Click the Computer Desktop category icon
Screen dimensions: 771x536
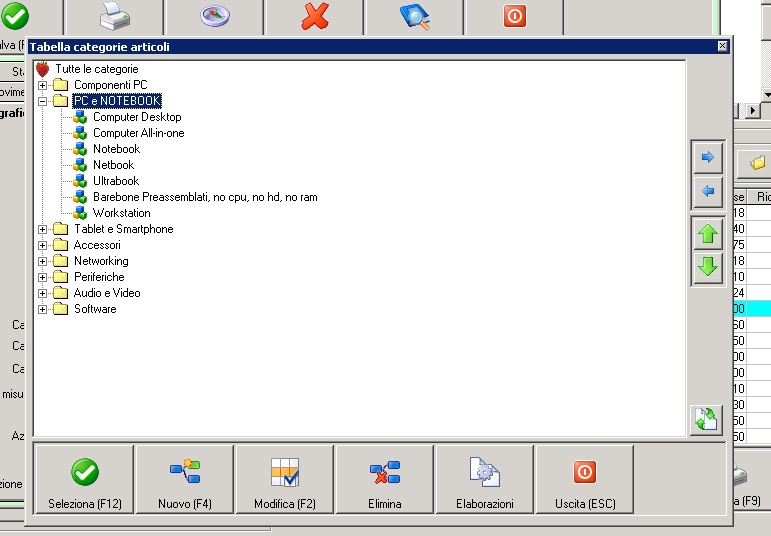tap(80, 117)
